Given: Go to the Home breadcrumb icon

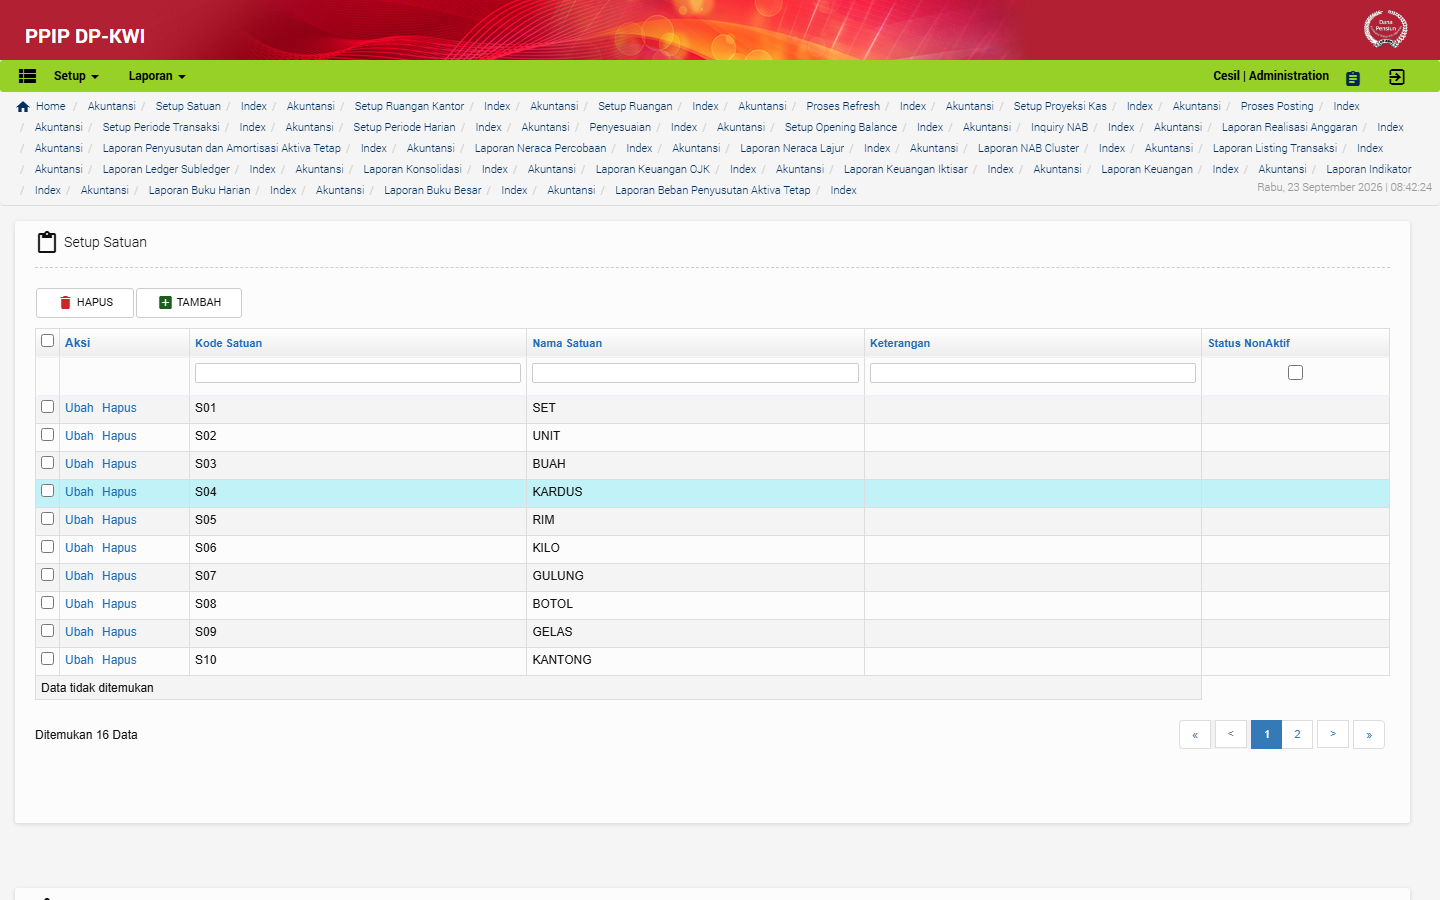Looking at the screenshot, I should 23,107.
